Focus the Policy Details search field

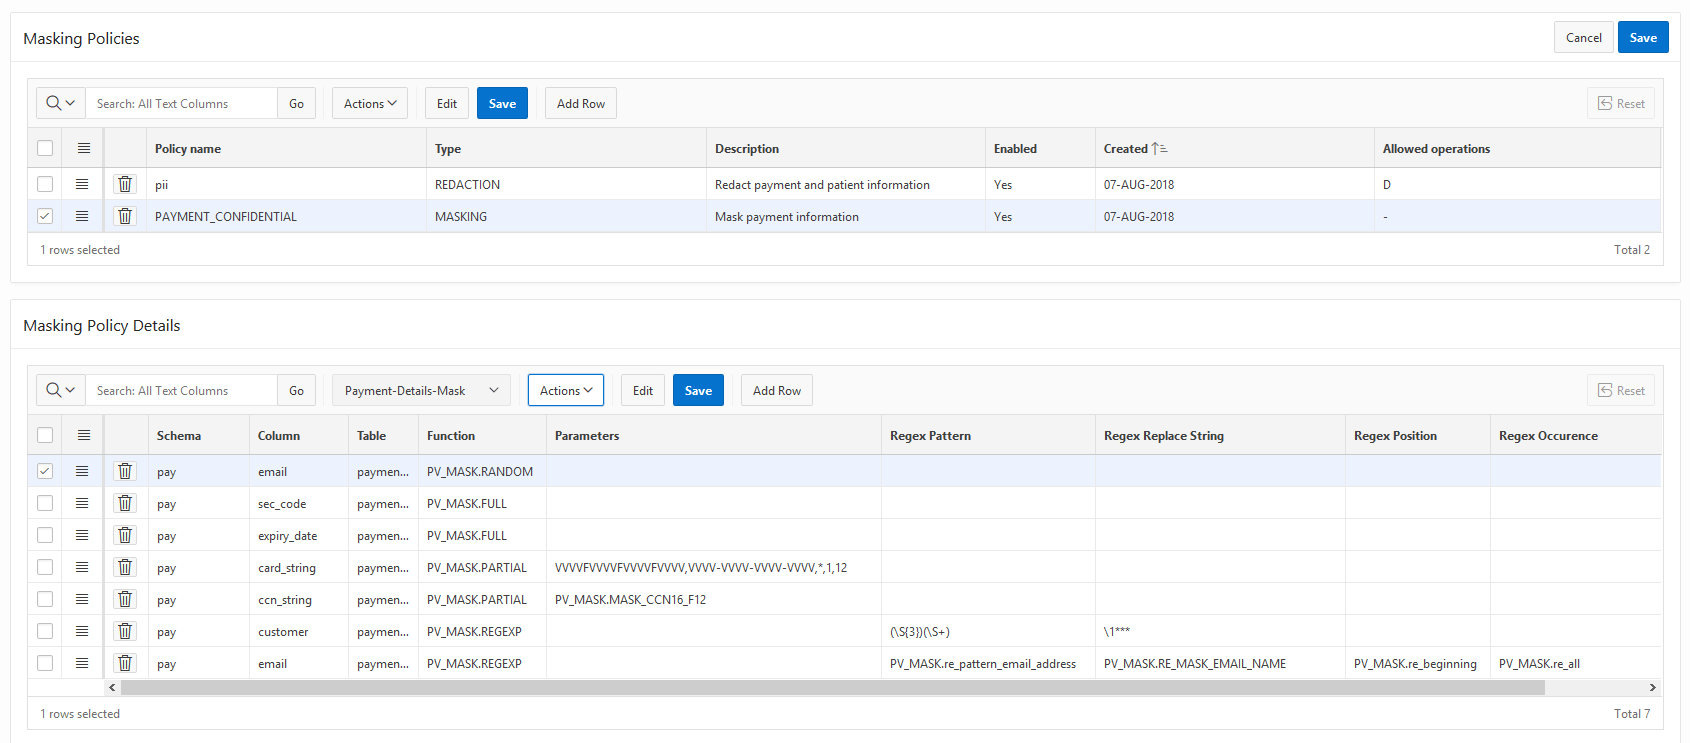(181, 390)
